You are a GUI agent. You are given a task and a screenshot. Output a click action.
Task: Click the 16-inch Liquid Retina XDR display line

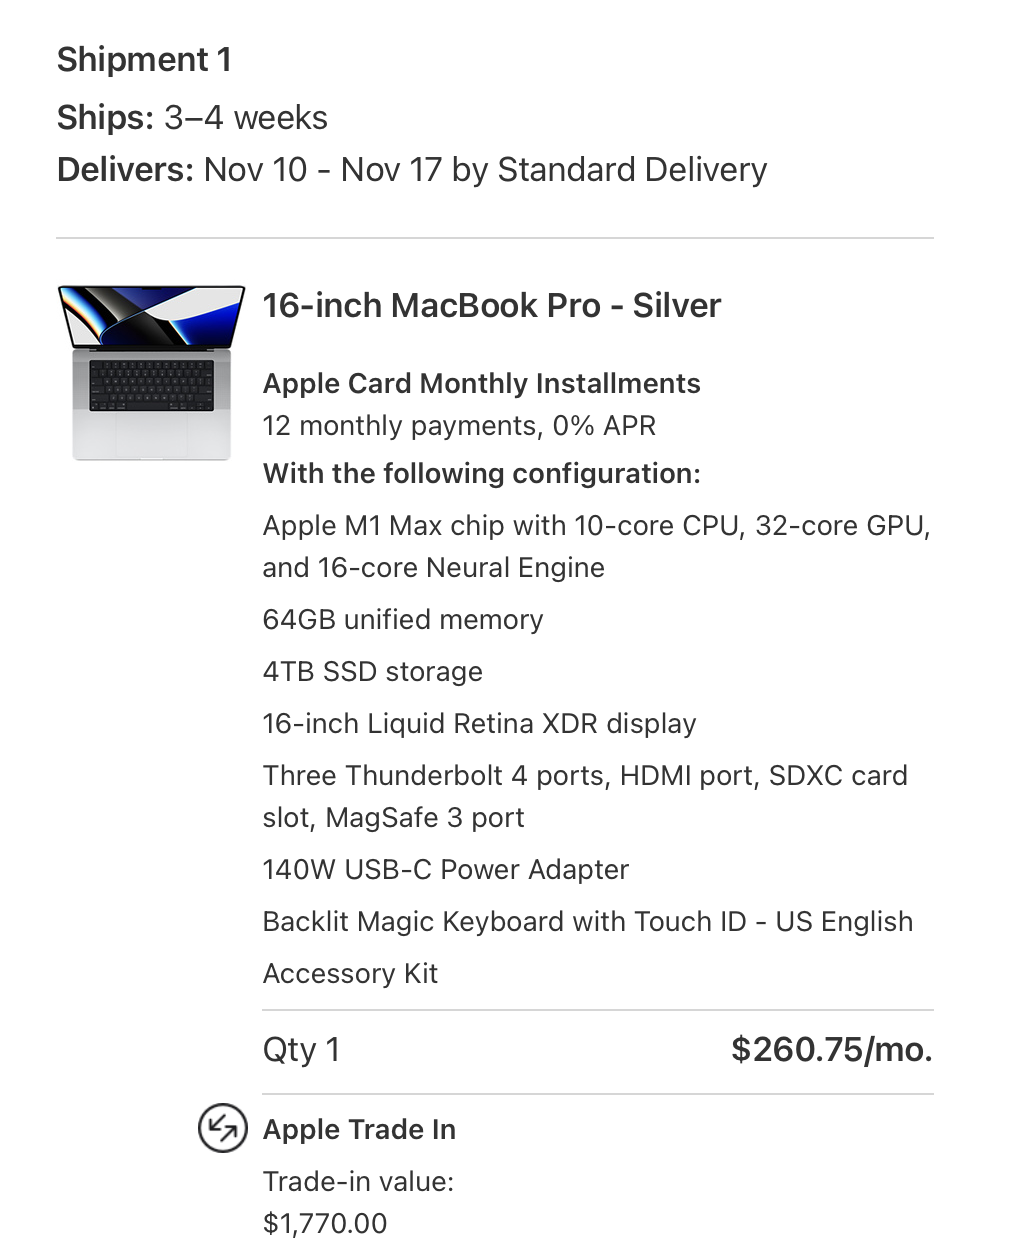479,724
